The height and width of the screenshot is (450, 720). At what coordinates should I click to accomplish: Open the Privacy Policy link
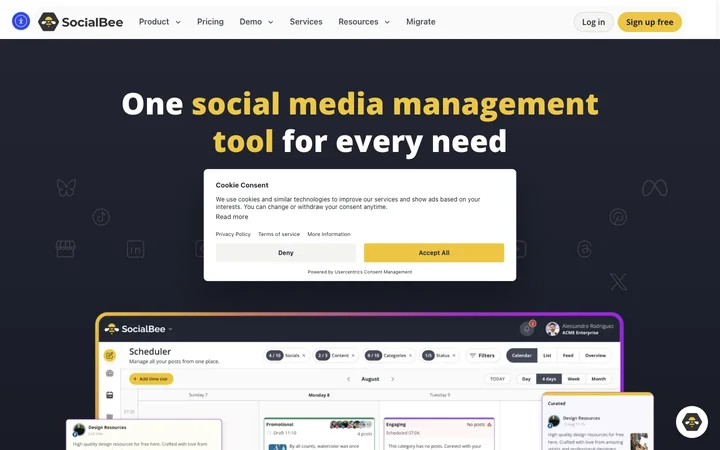tap(233, 234)
